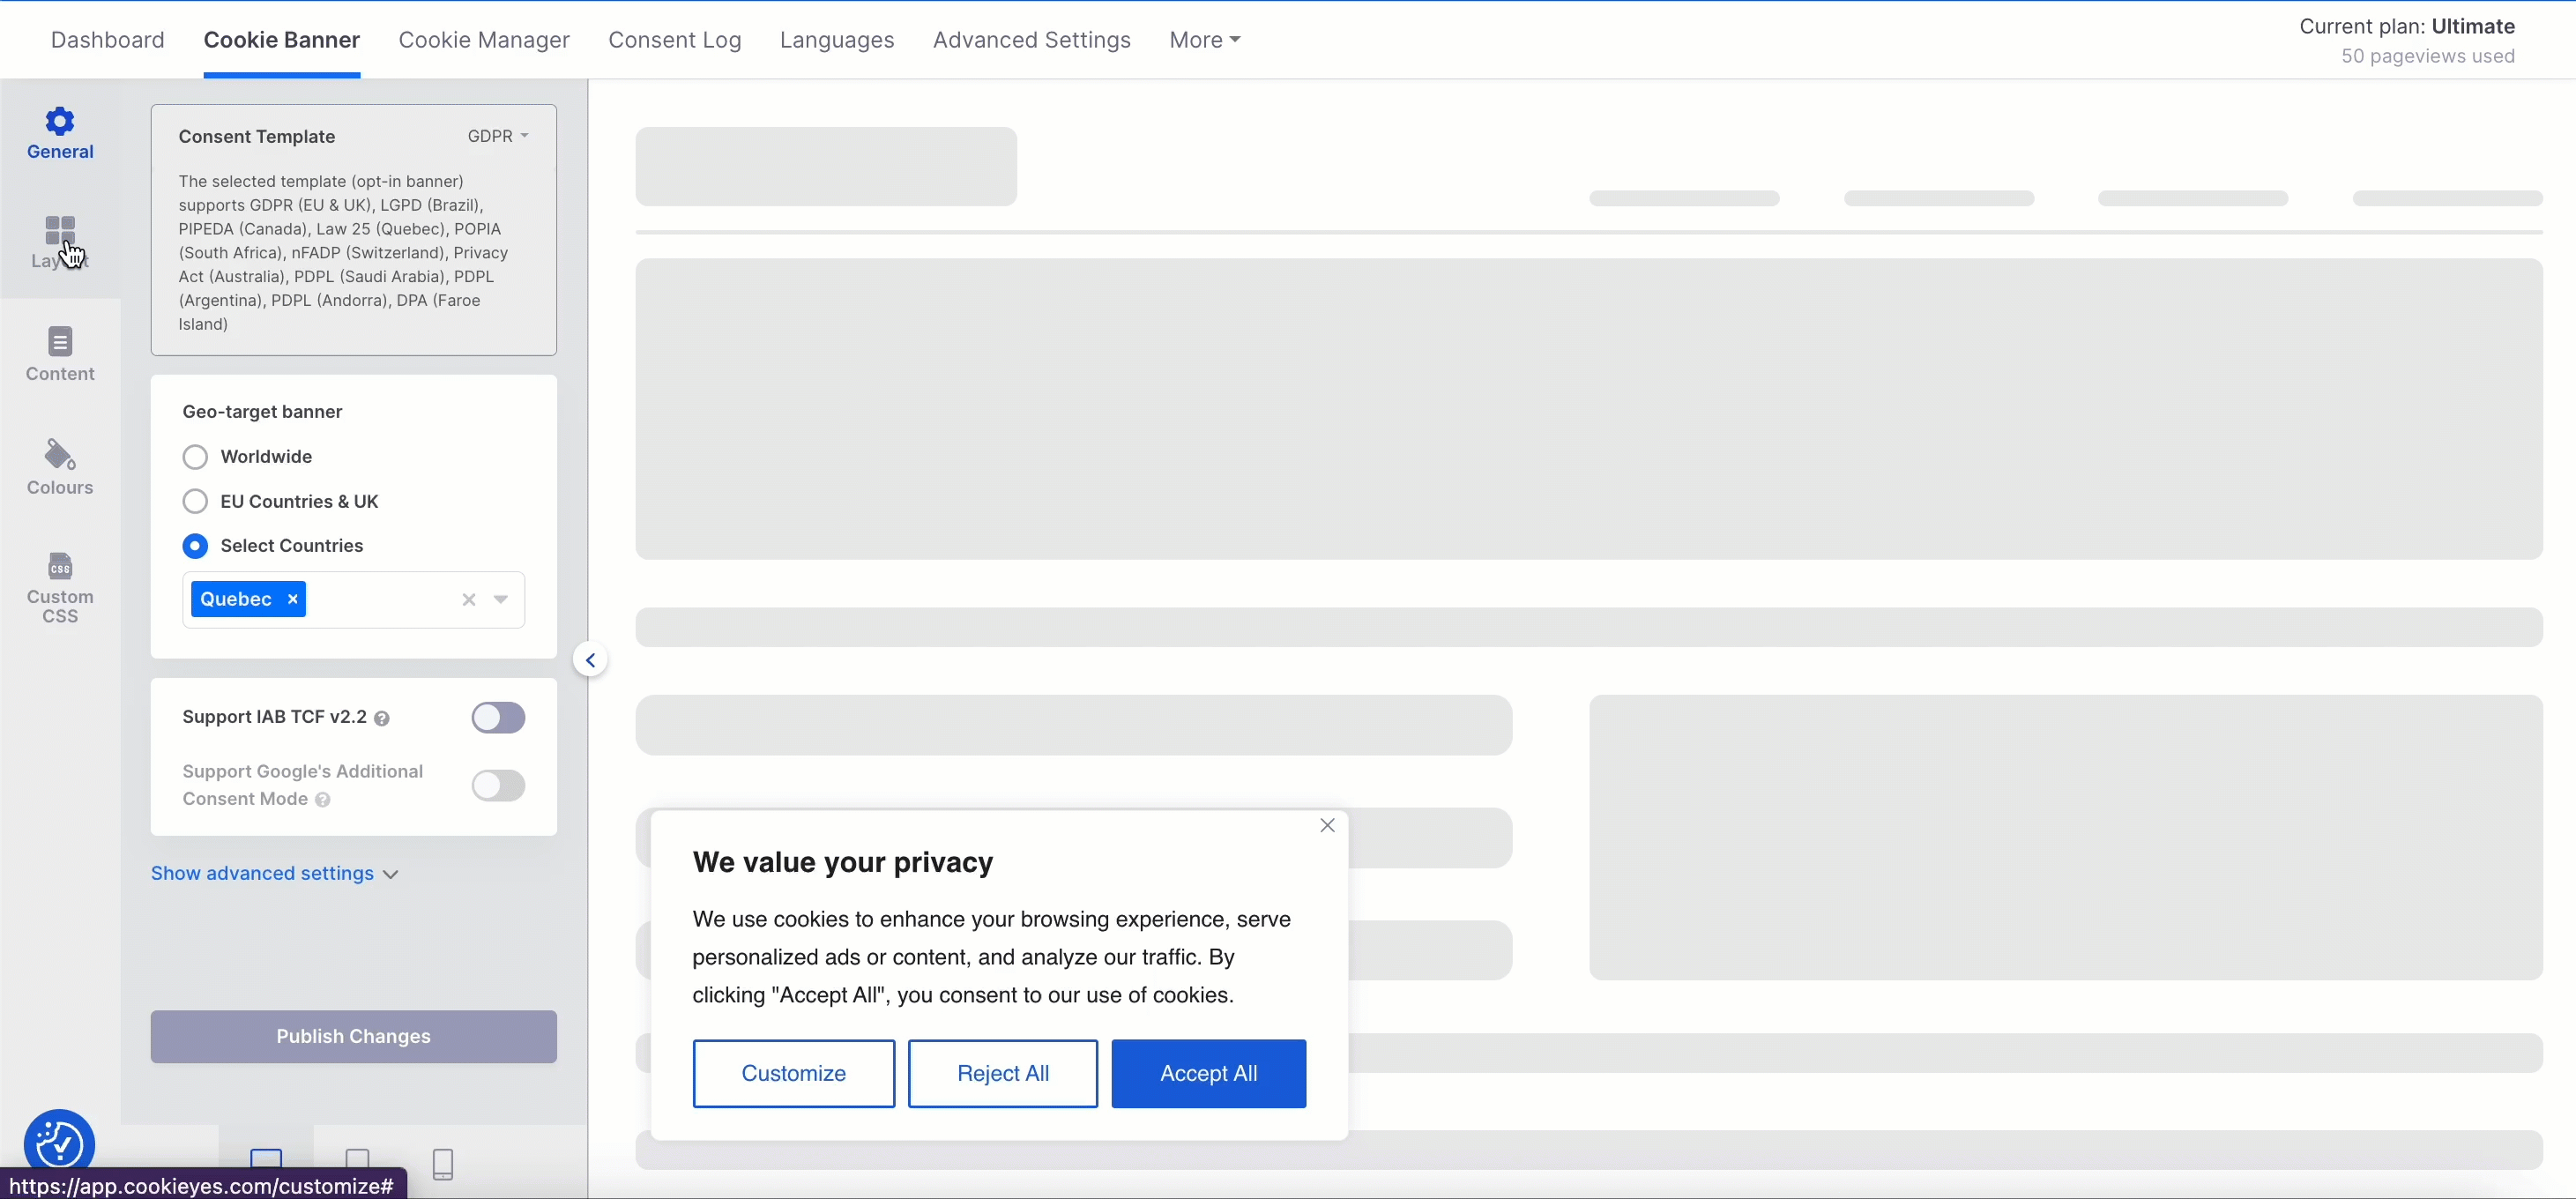
Task: Enable Support IAB TCF v2.2 toggle
Action: 498,717
